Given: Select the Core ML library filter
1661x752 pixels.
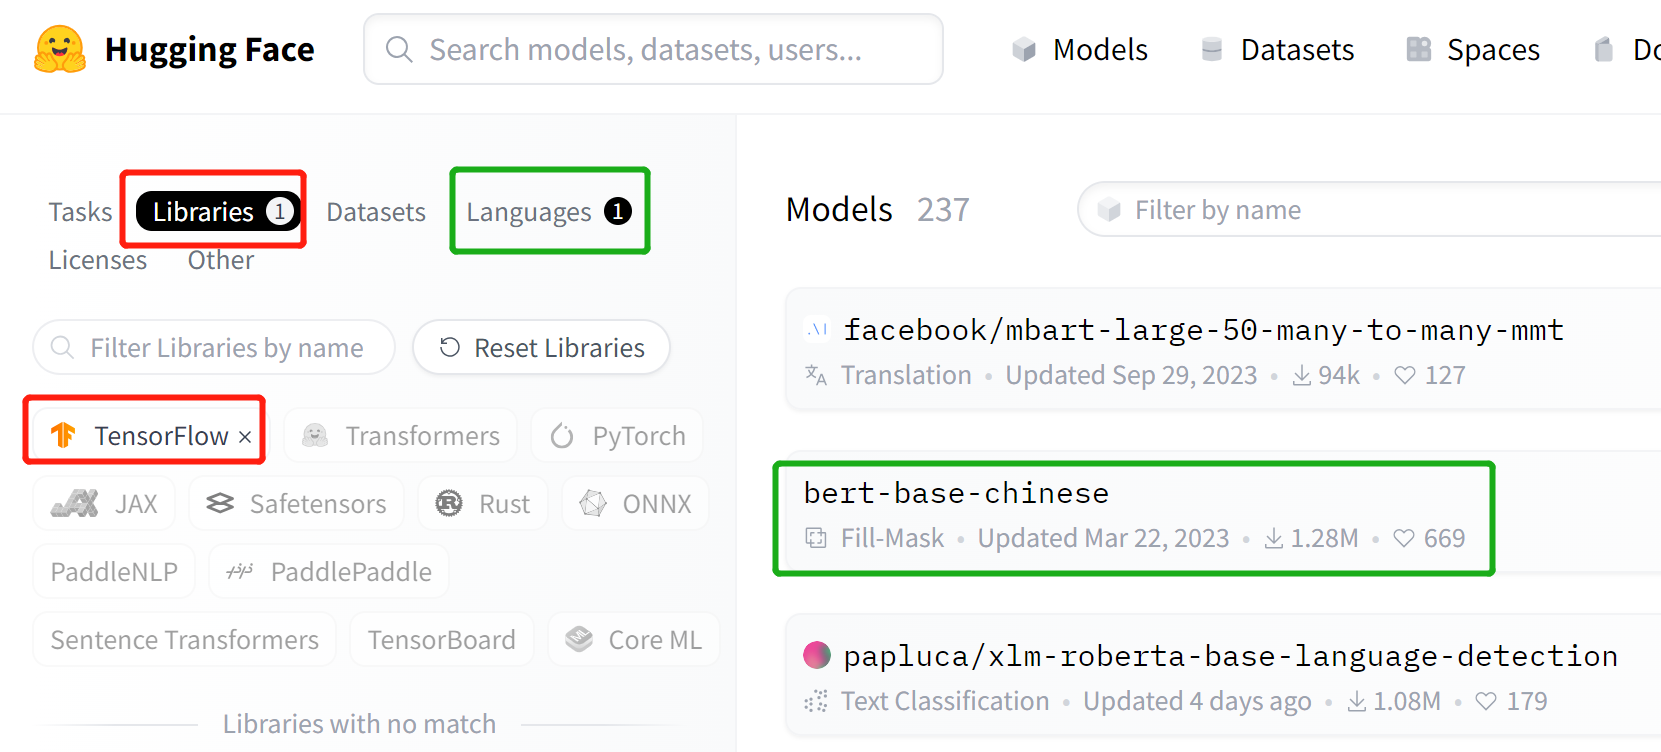Looking at the screenshot, I should coord(634,639).
